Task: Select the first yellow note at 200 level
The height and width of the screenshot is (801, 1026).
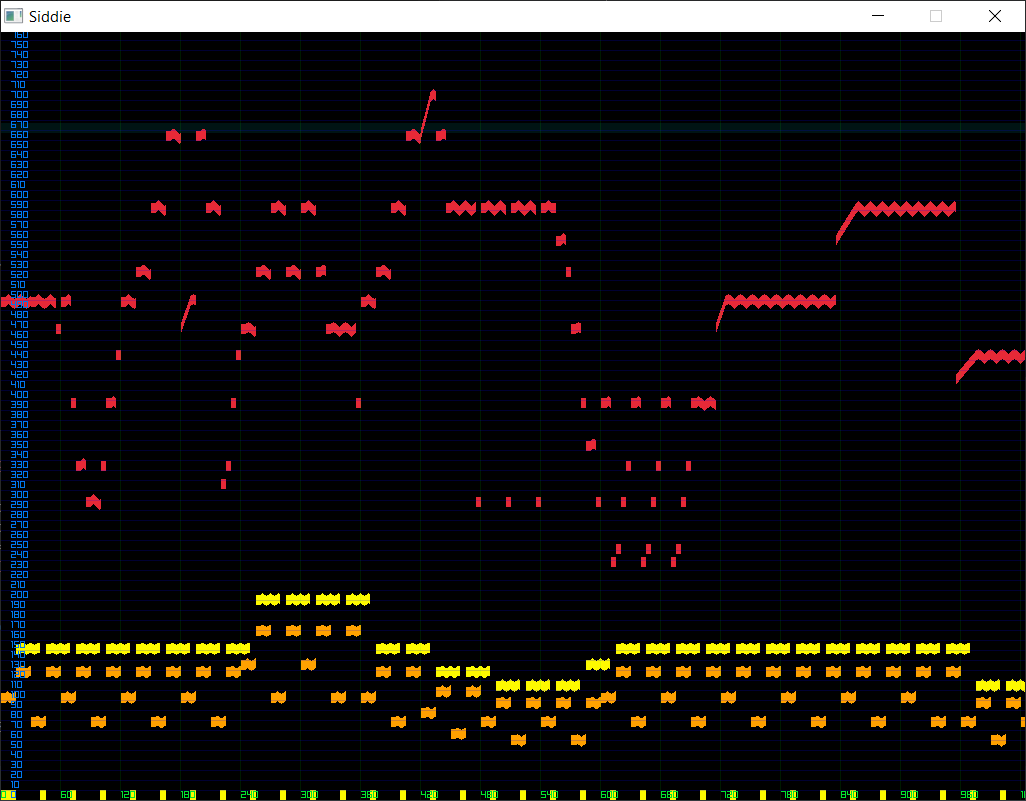Action: [x=267, y=599]
